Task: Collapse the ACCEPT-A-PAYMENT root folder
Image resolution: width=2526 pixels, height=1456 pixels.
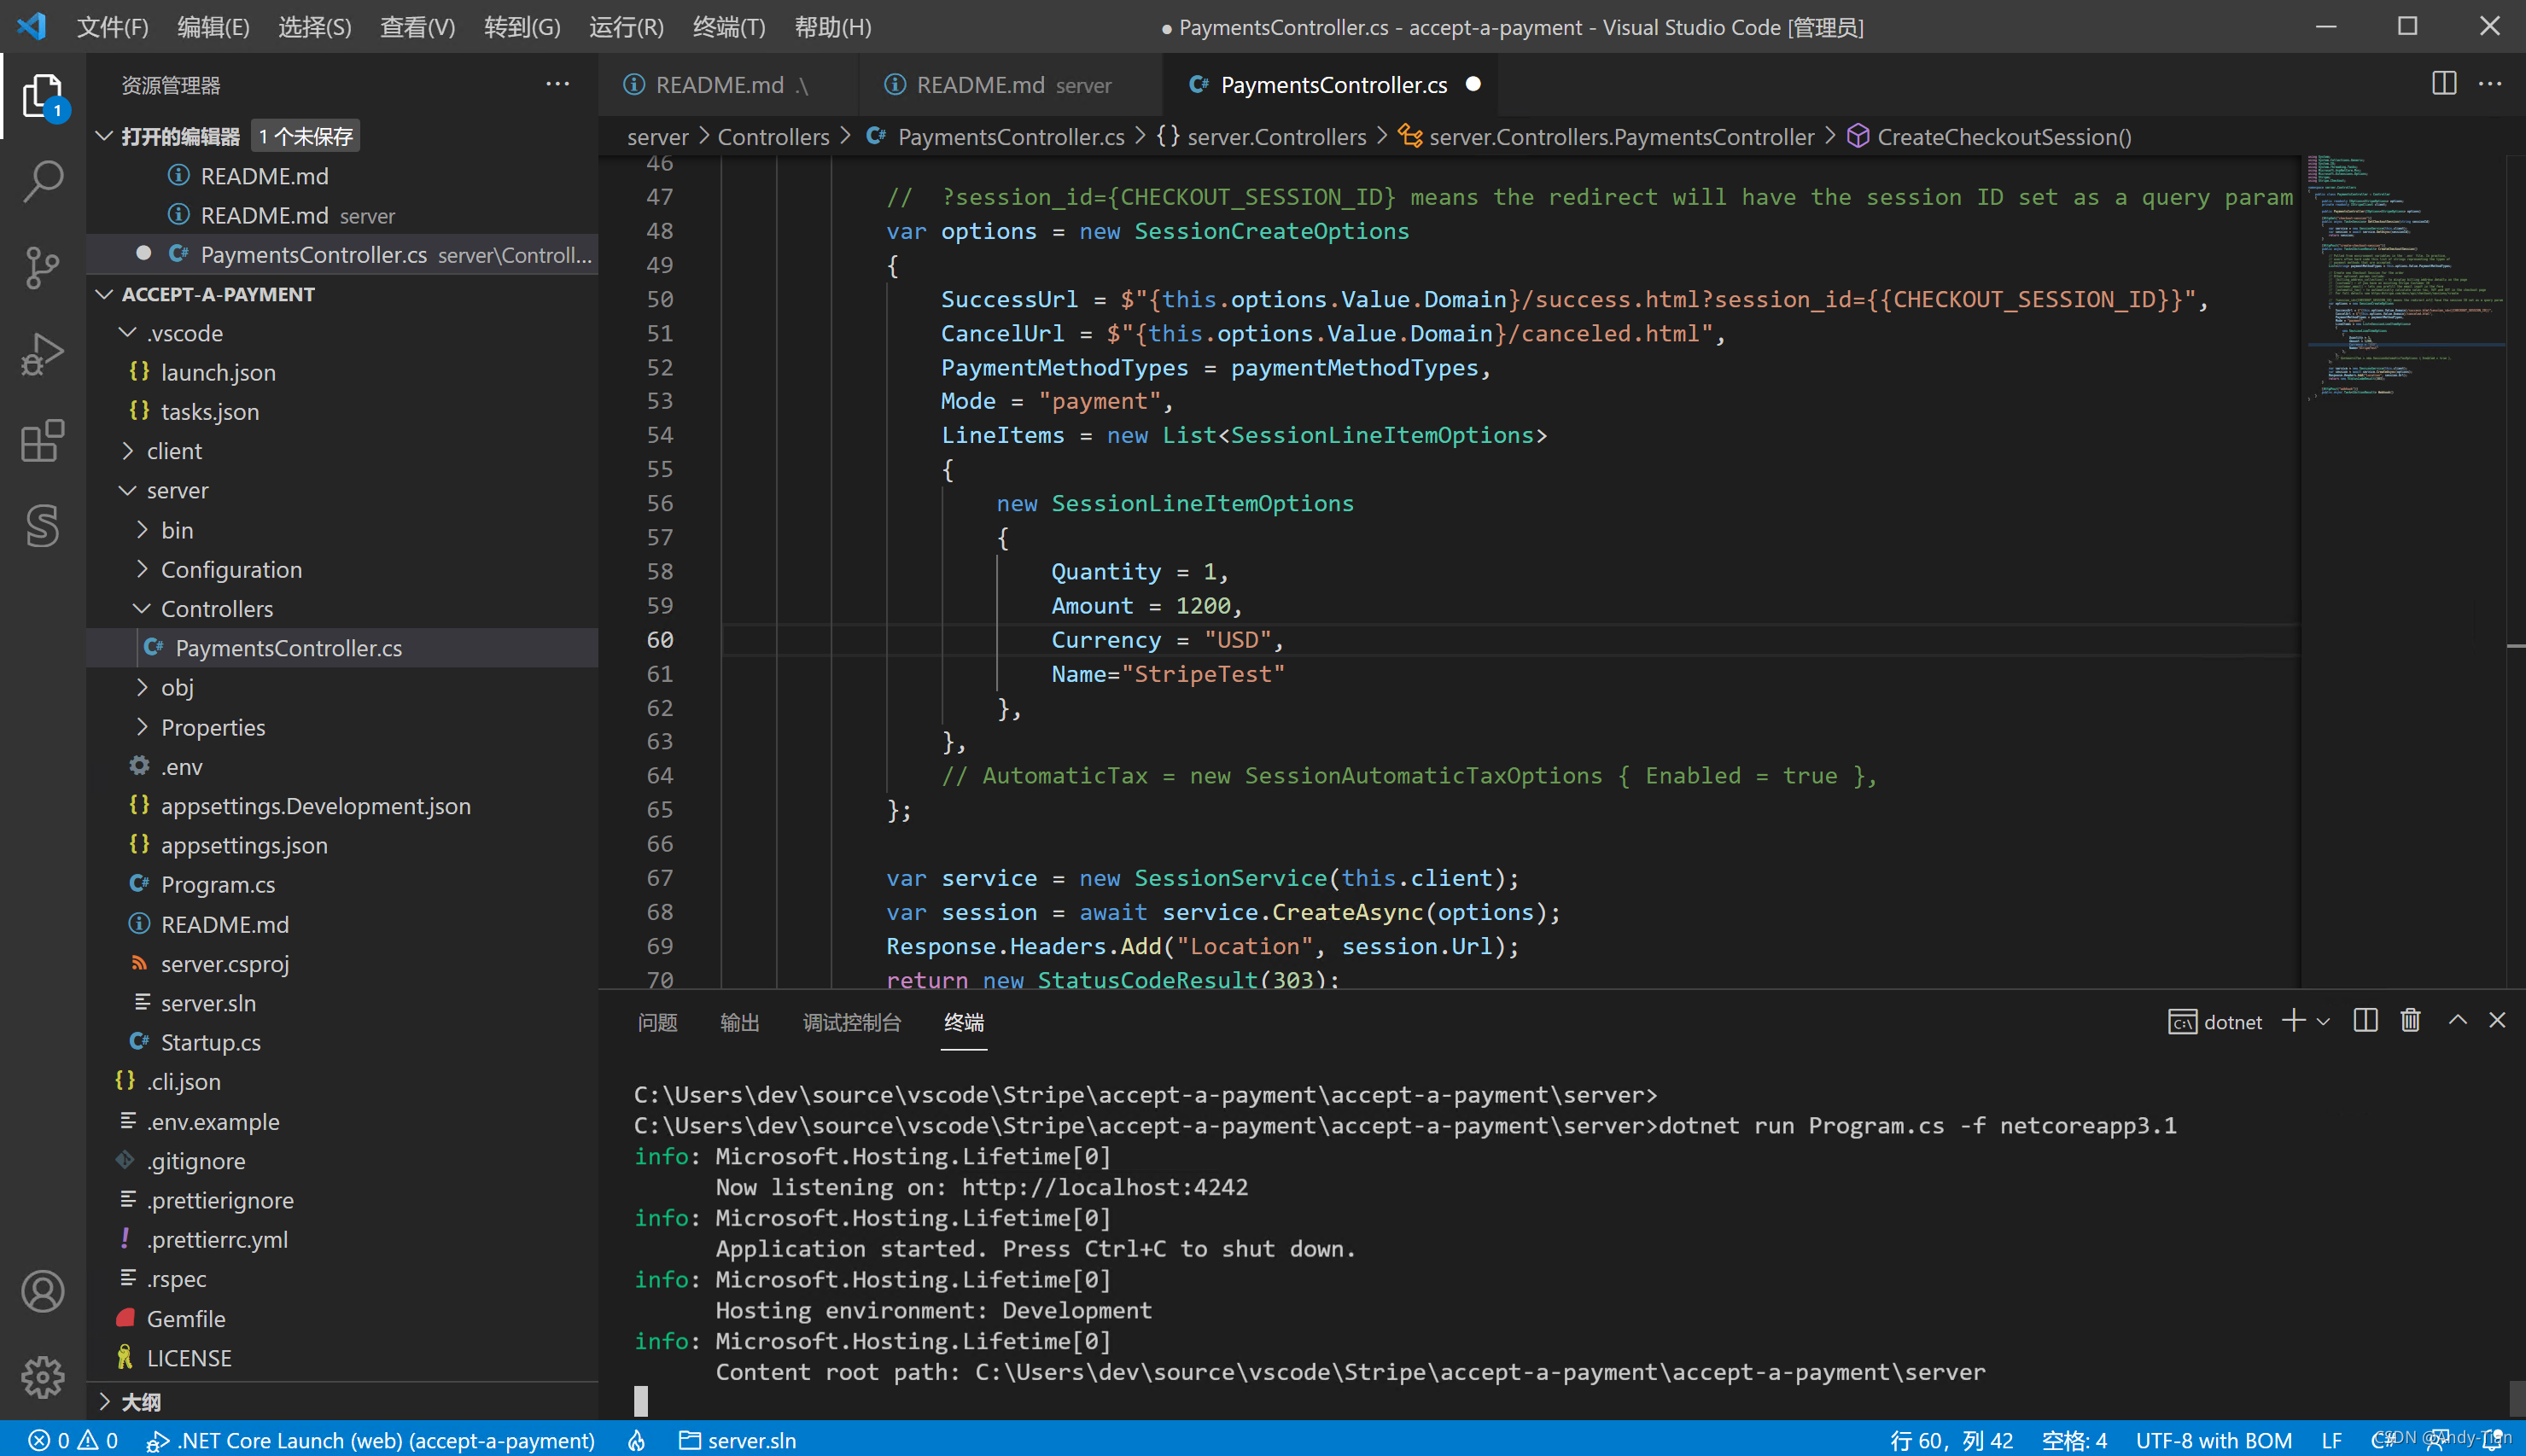Action: [104, 294]
